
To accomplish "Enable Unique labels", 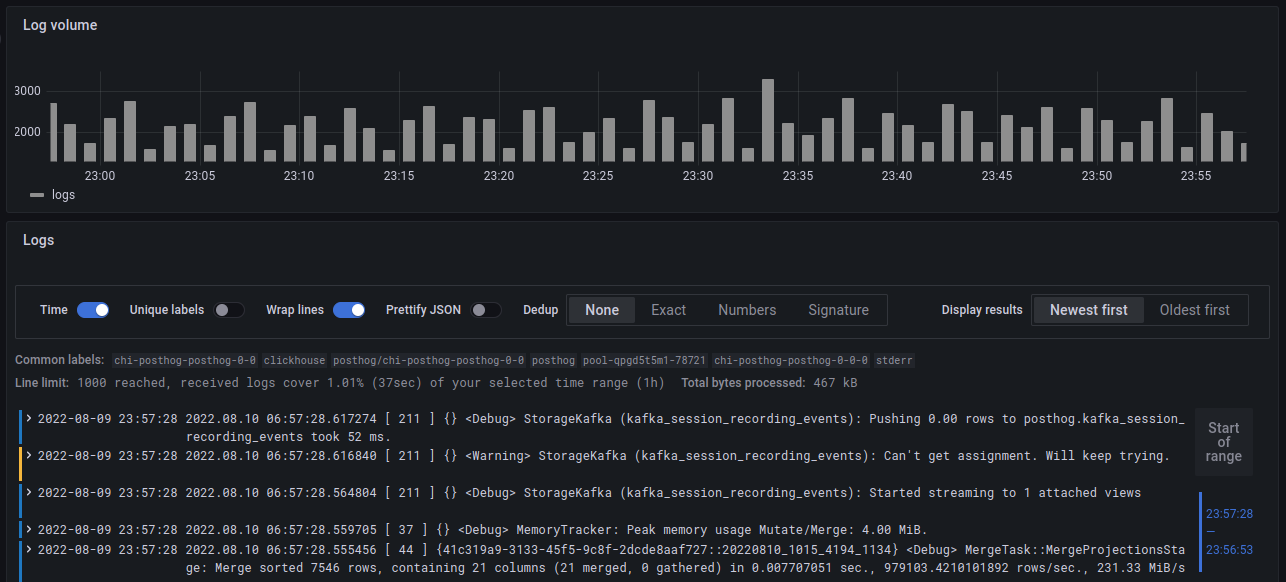I will pyautogui.click(x=229, y=310).
